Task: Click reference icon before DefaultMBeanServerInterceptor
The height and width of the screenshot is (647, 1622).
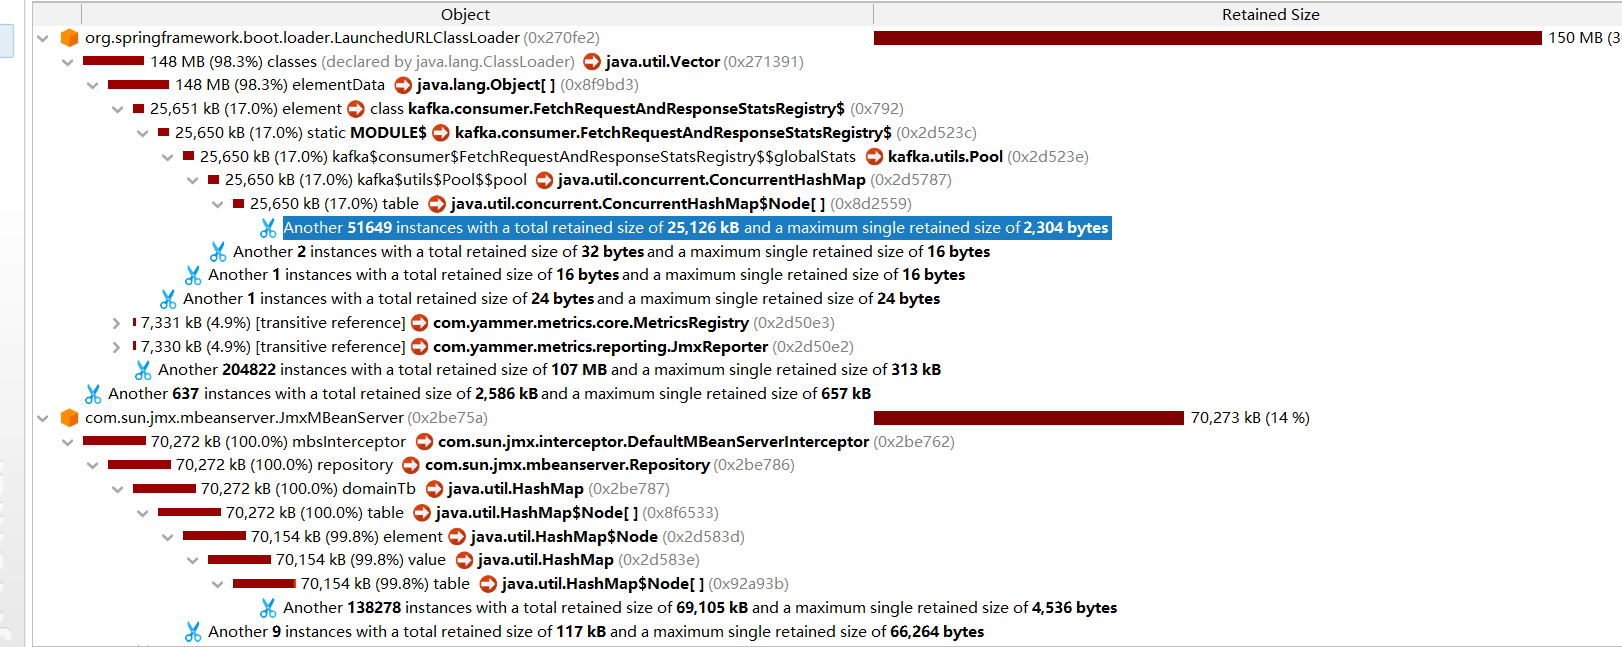Action: tap(424, 442)
